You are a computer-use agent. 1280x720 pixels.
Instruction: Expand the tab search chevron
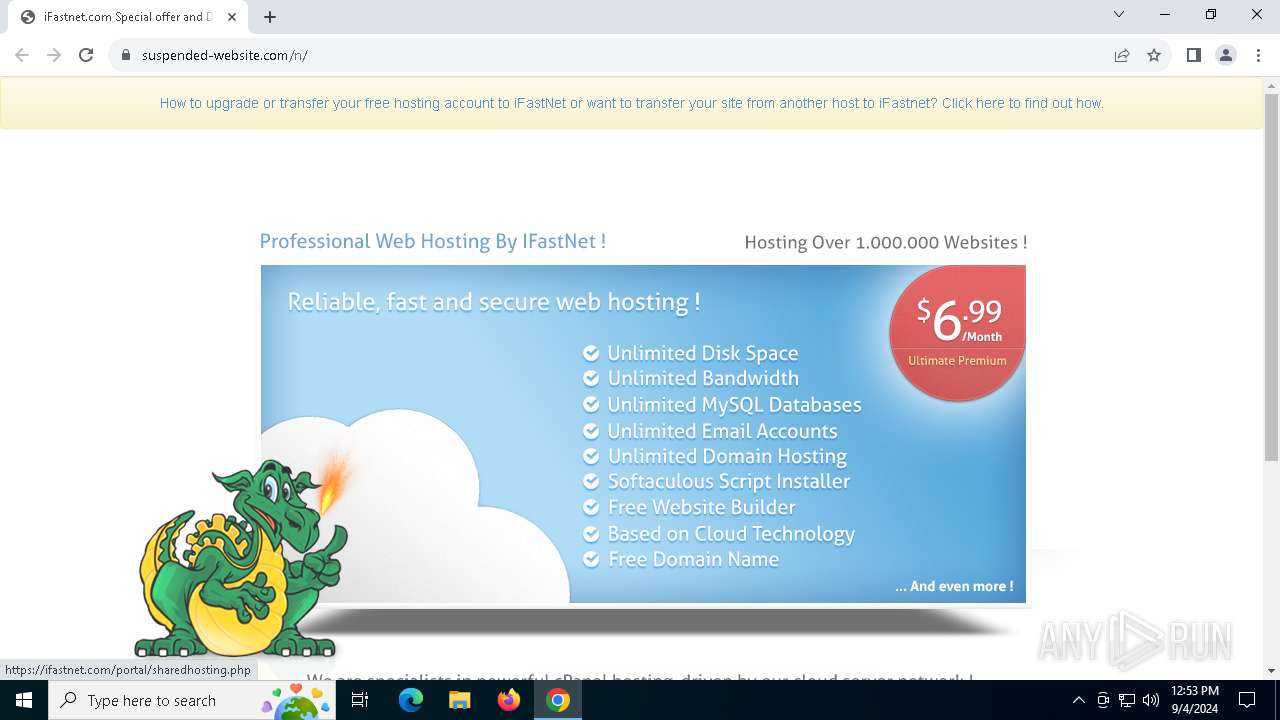(1119, 14)
